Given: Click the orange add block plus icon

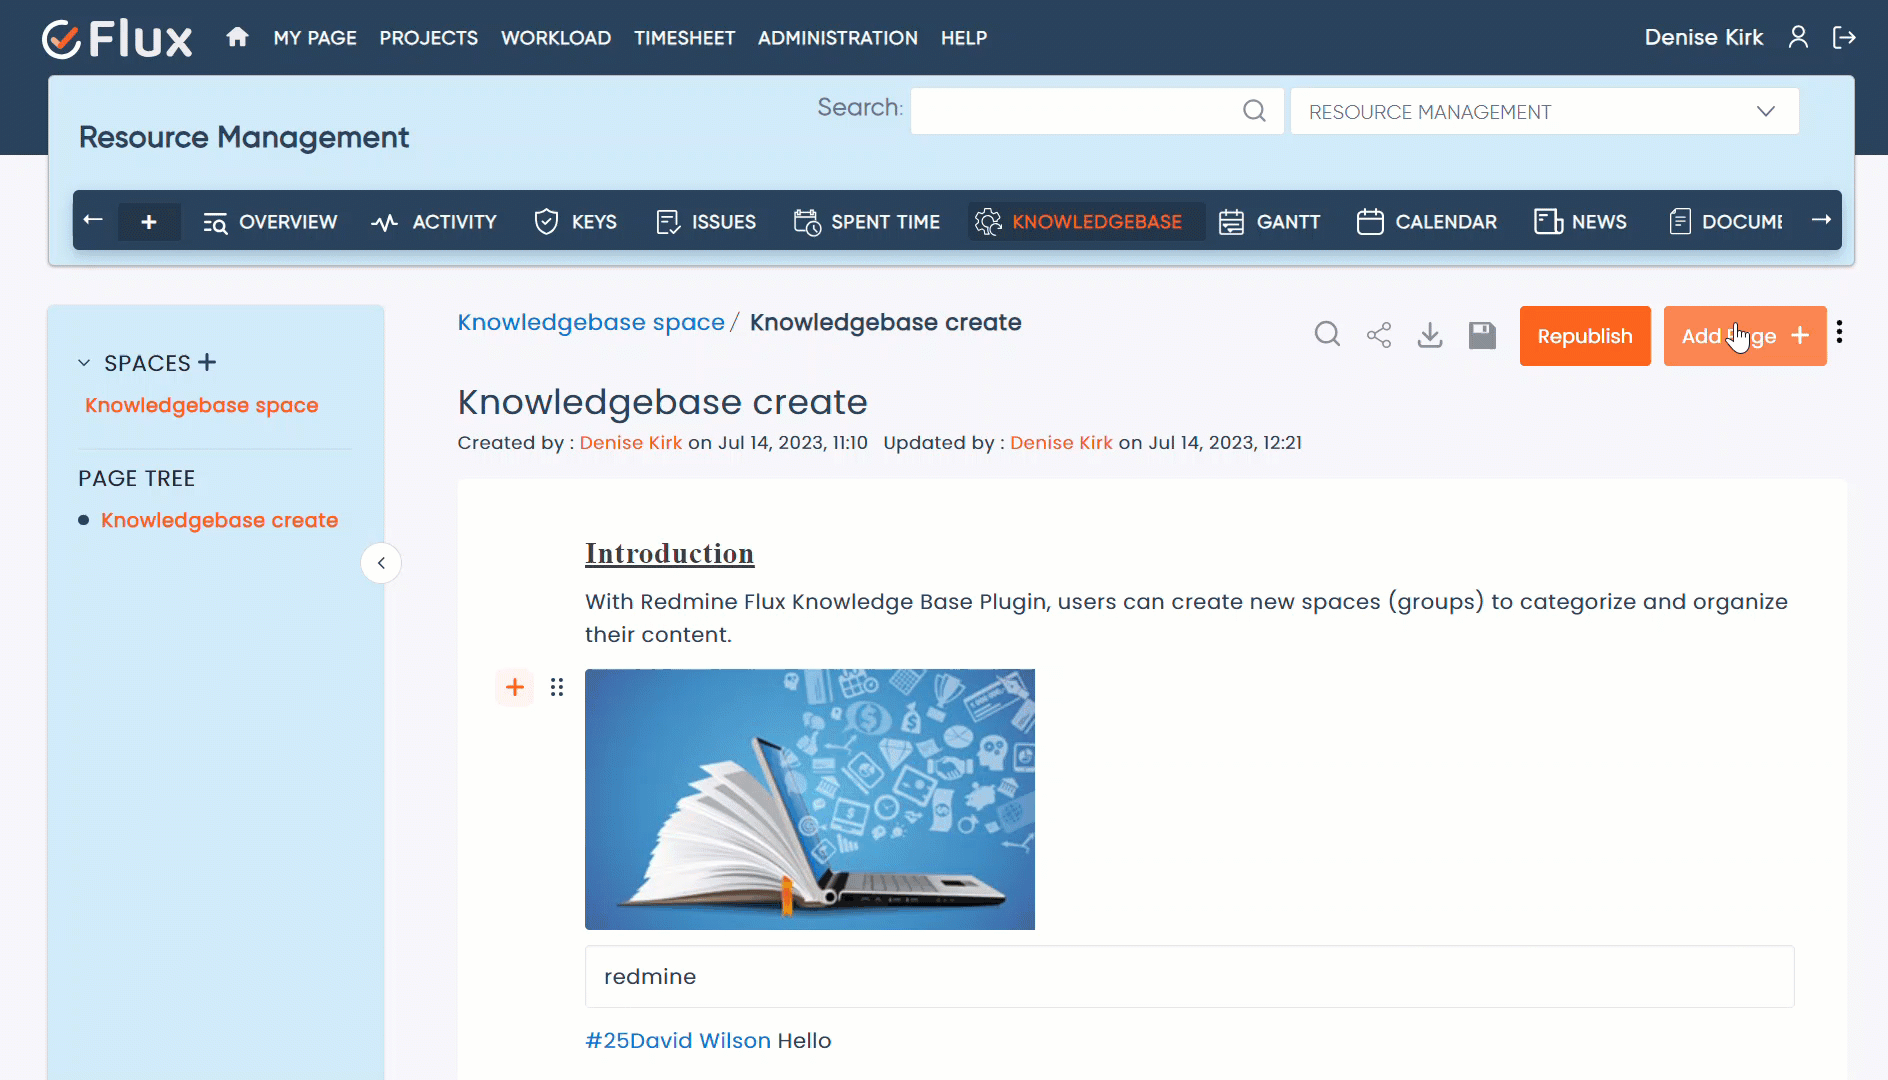Looking at the screenshot, I should [515, 687].
